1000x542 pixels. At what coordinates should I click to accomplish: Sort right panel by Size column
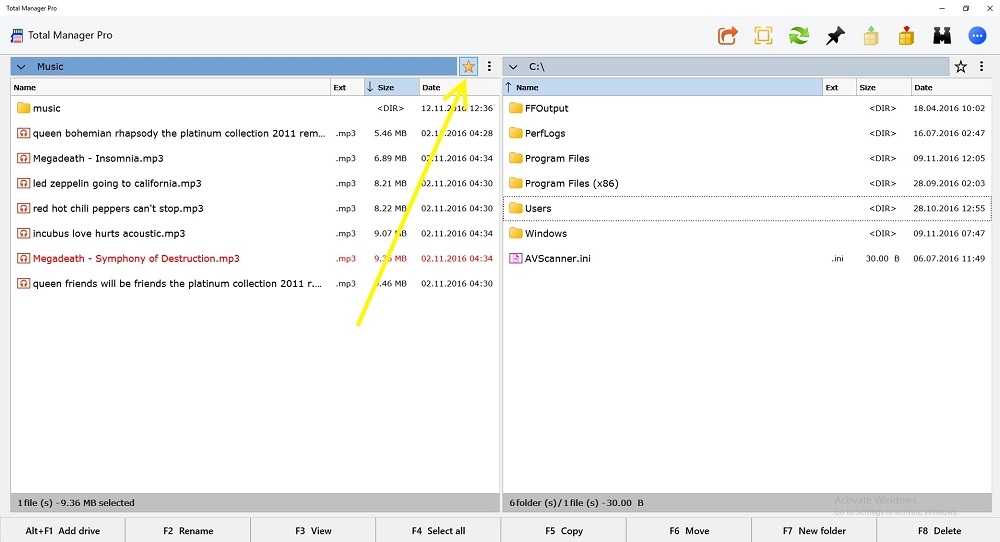(883, 87)
